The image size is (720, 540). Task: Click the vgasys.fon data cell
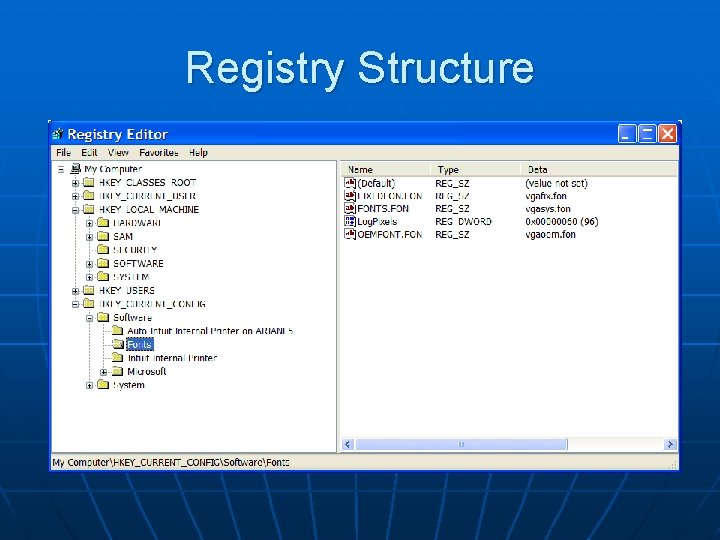[548, 208]
